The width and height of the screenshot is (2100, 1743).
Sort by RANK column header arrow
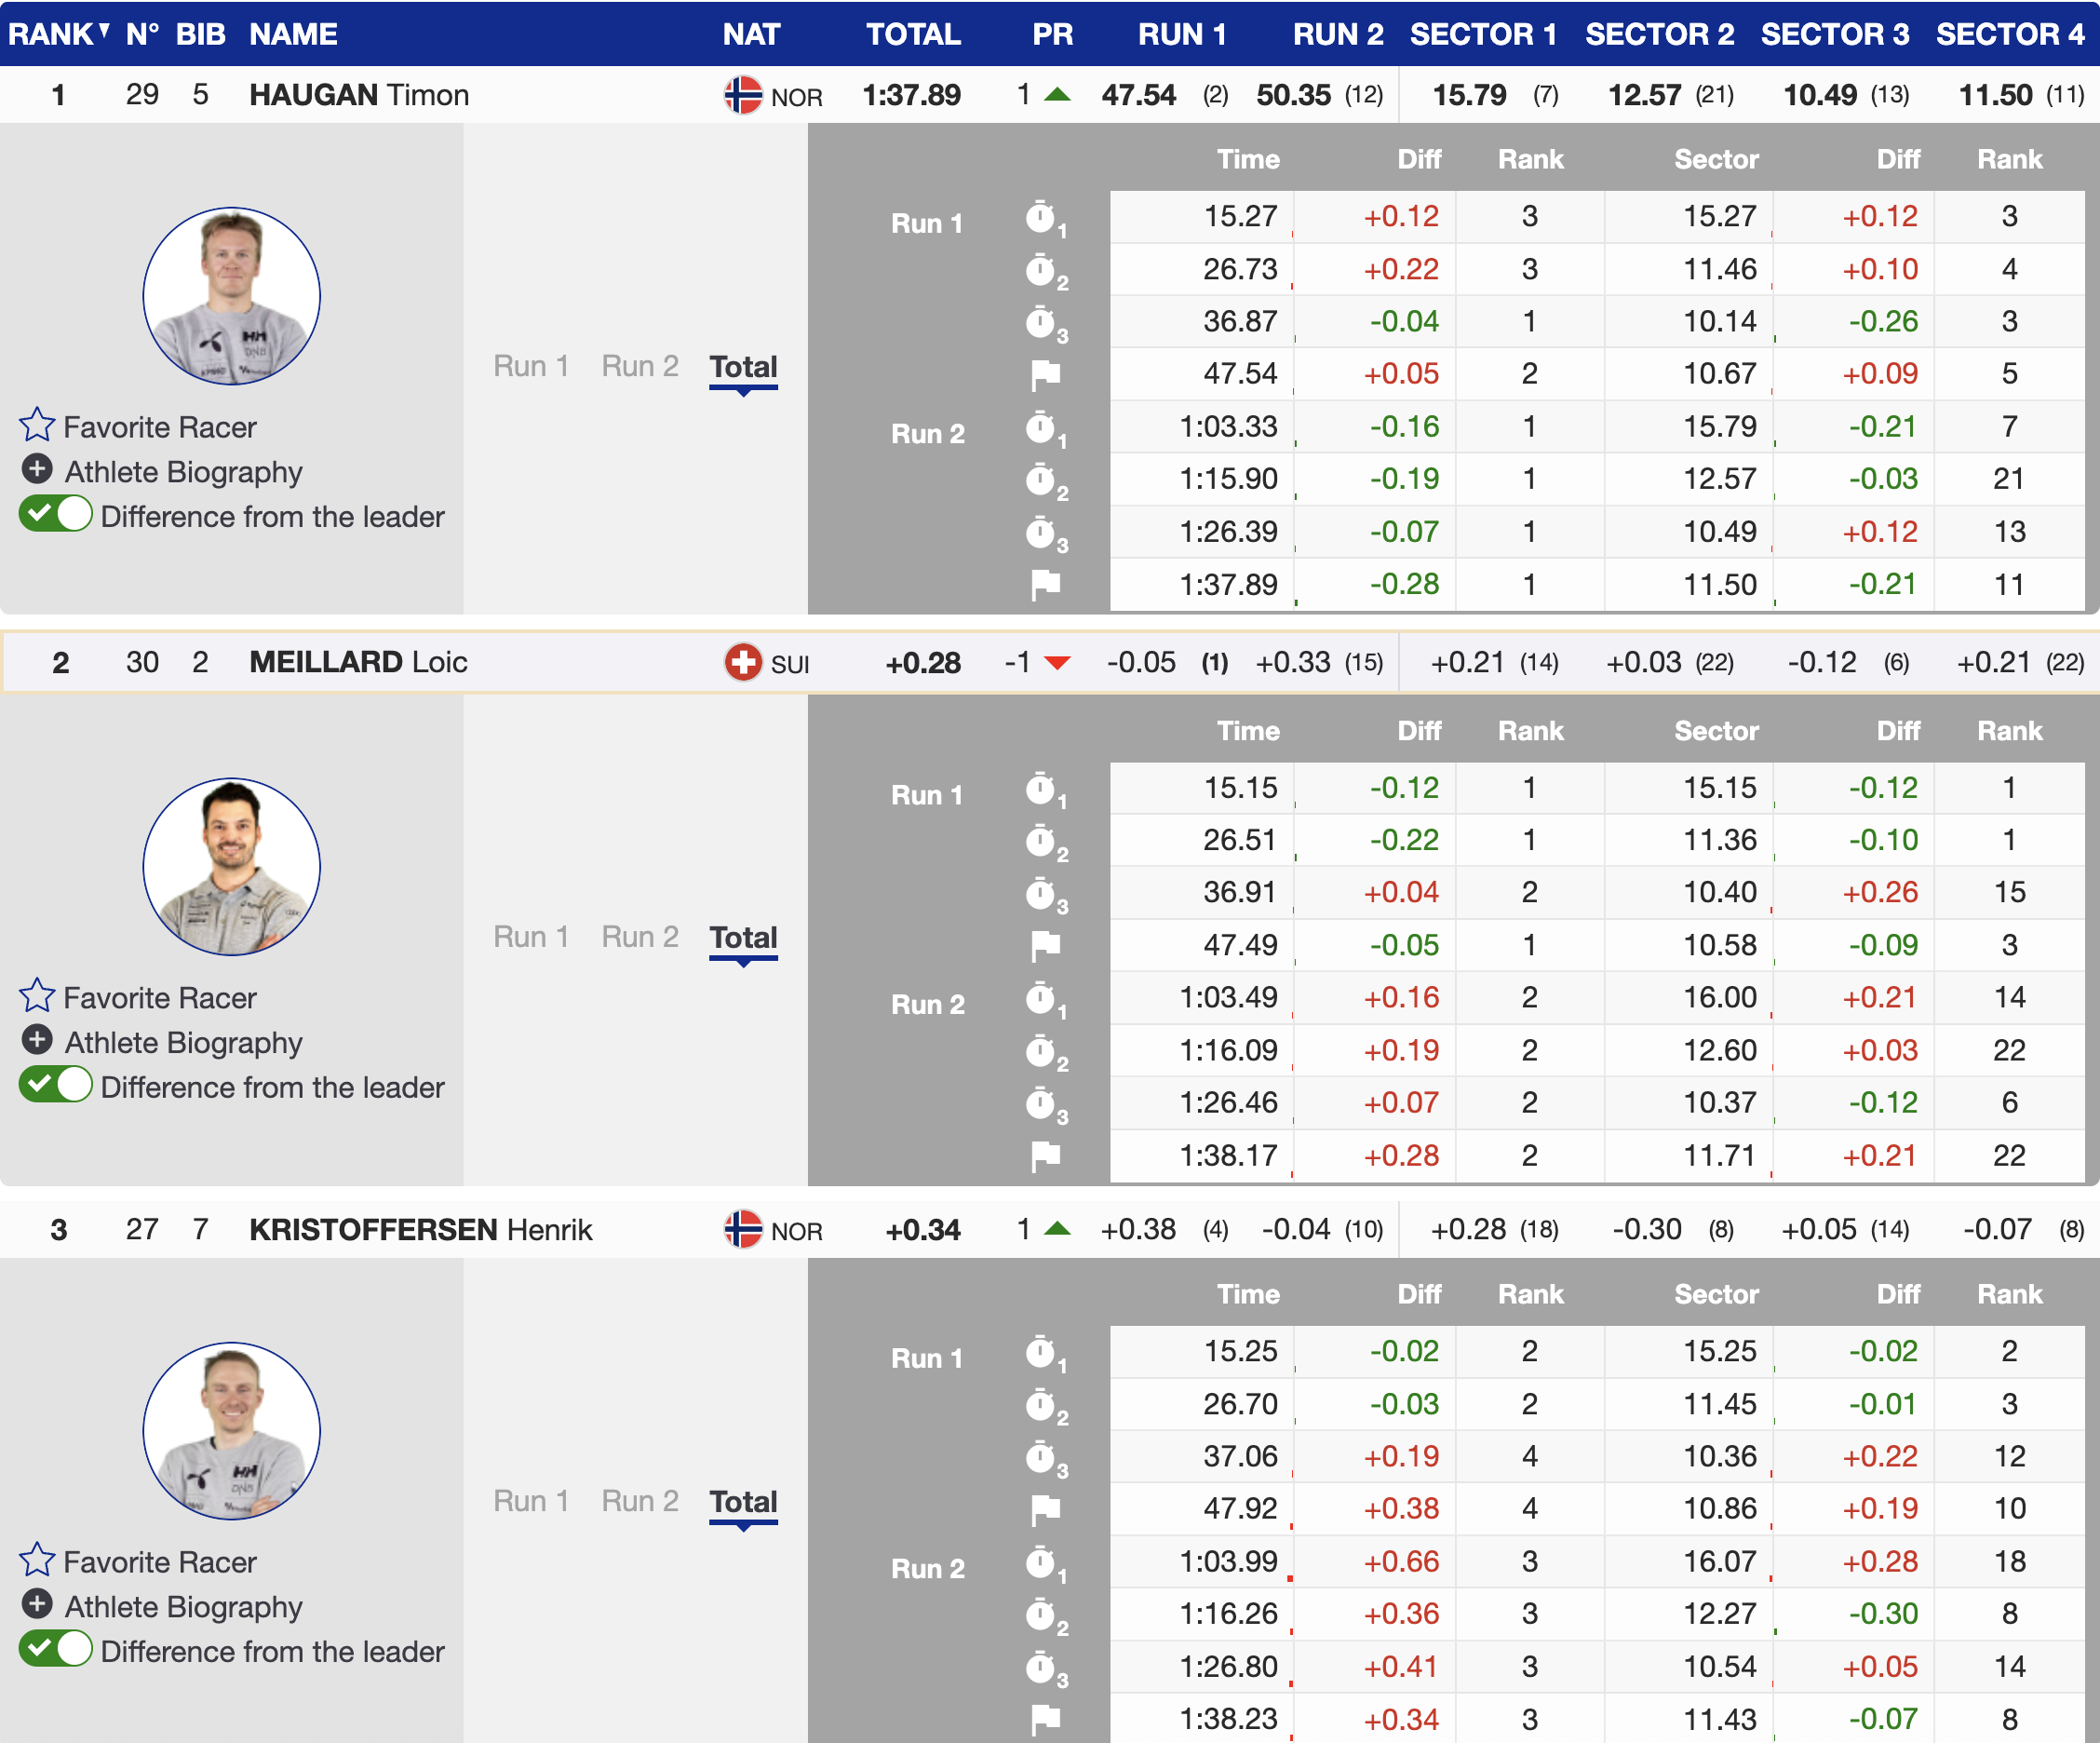pos(103,31)
